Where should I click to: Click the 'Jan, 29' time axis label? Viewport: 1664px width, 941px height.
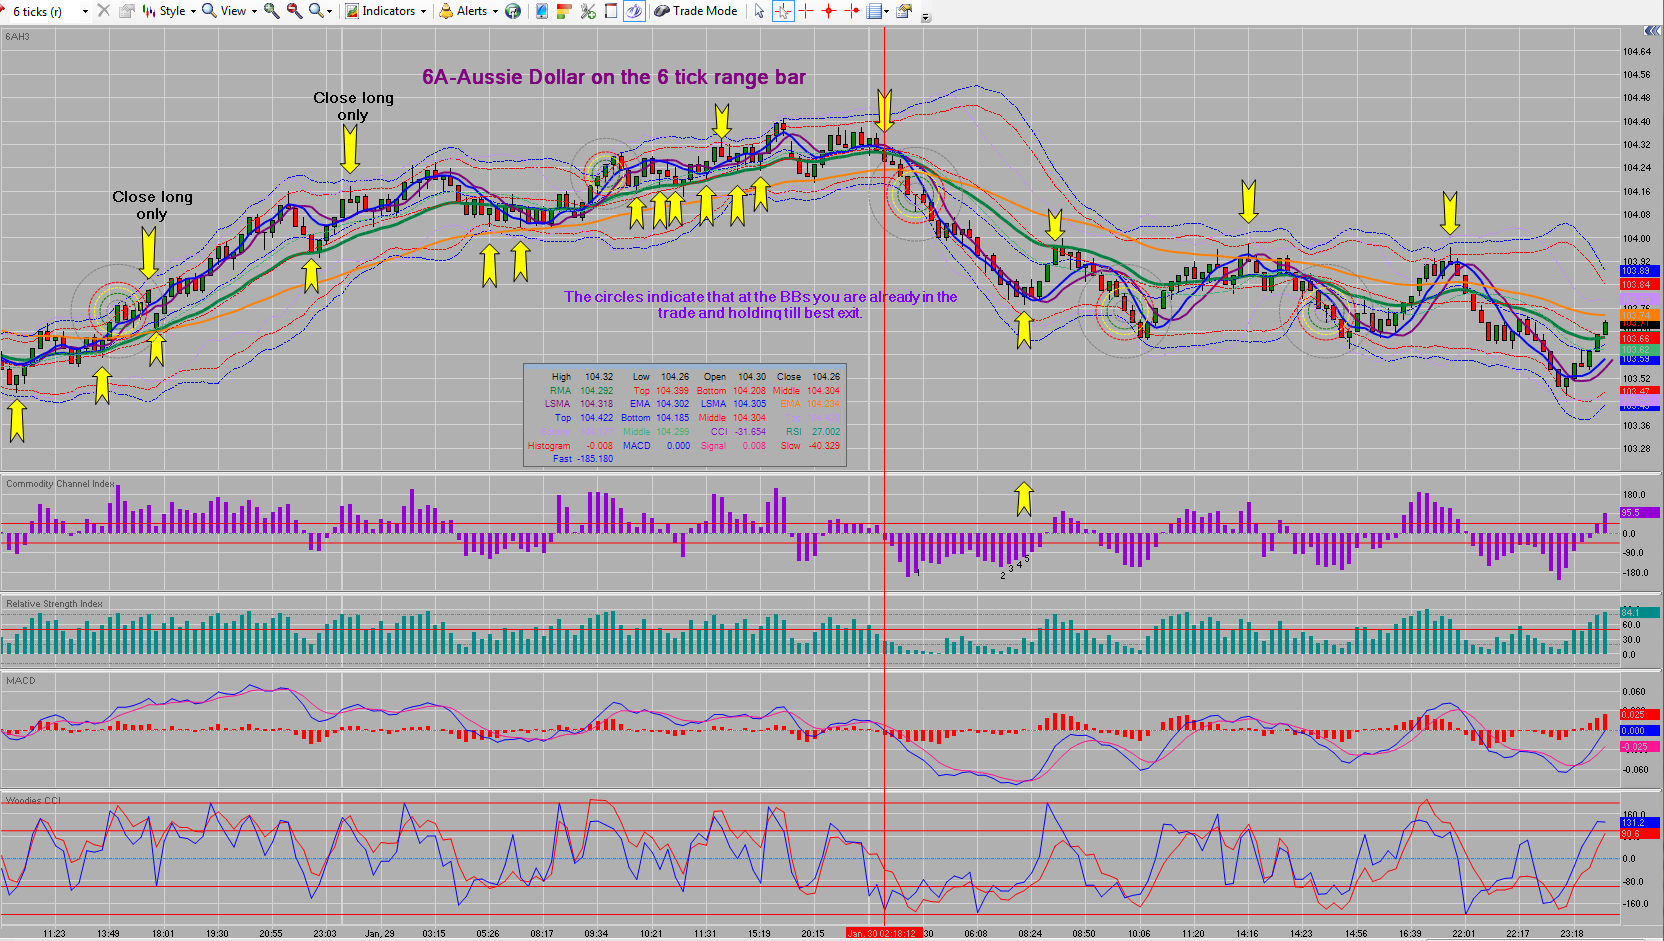[379, 934]
